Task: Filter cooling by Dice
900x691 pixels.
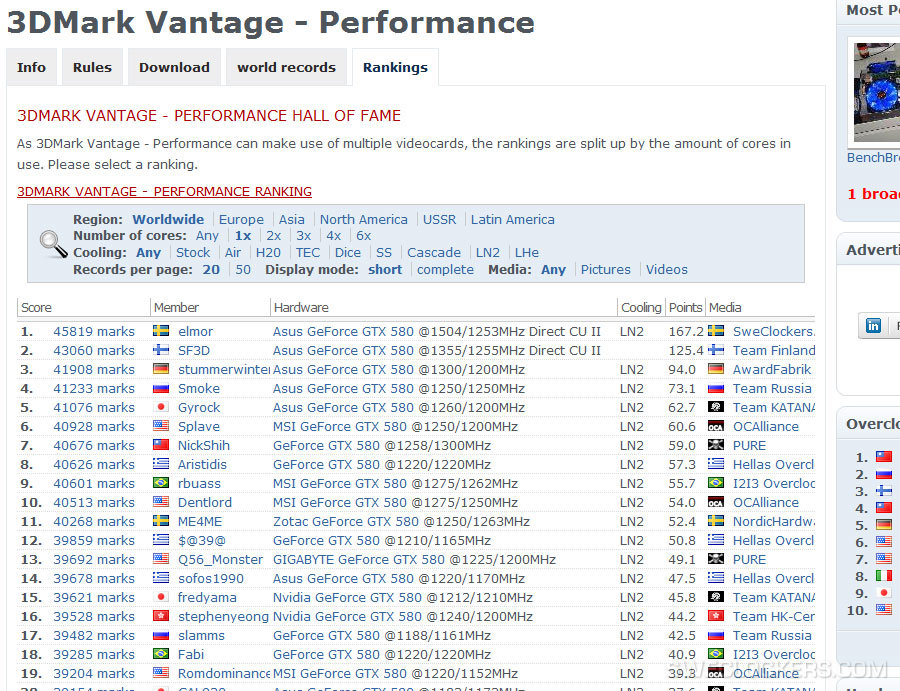Action: [x=348, y=253]
